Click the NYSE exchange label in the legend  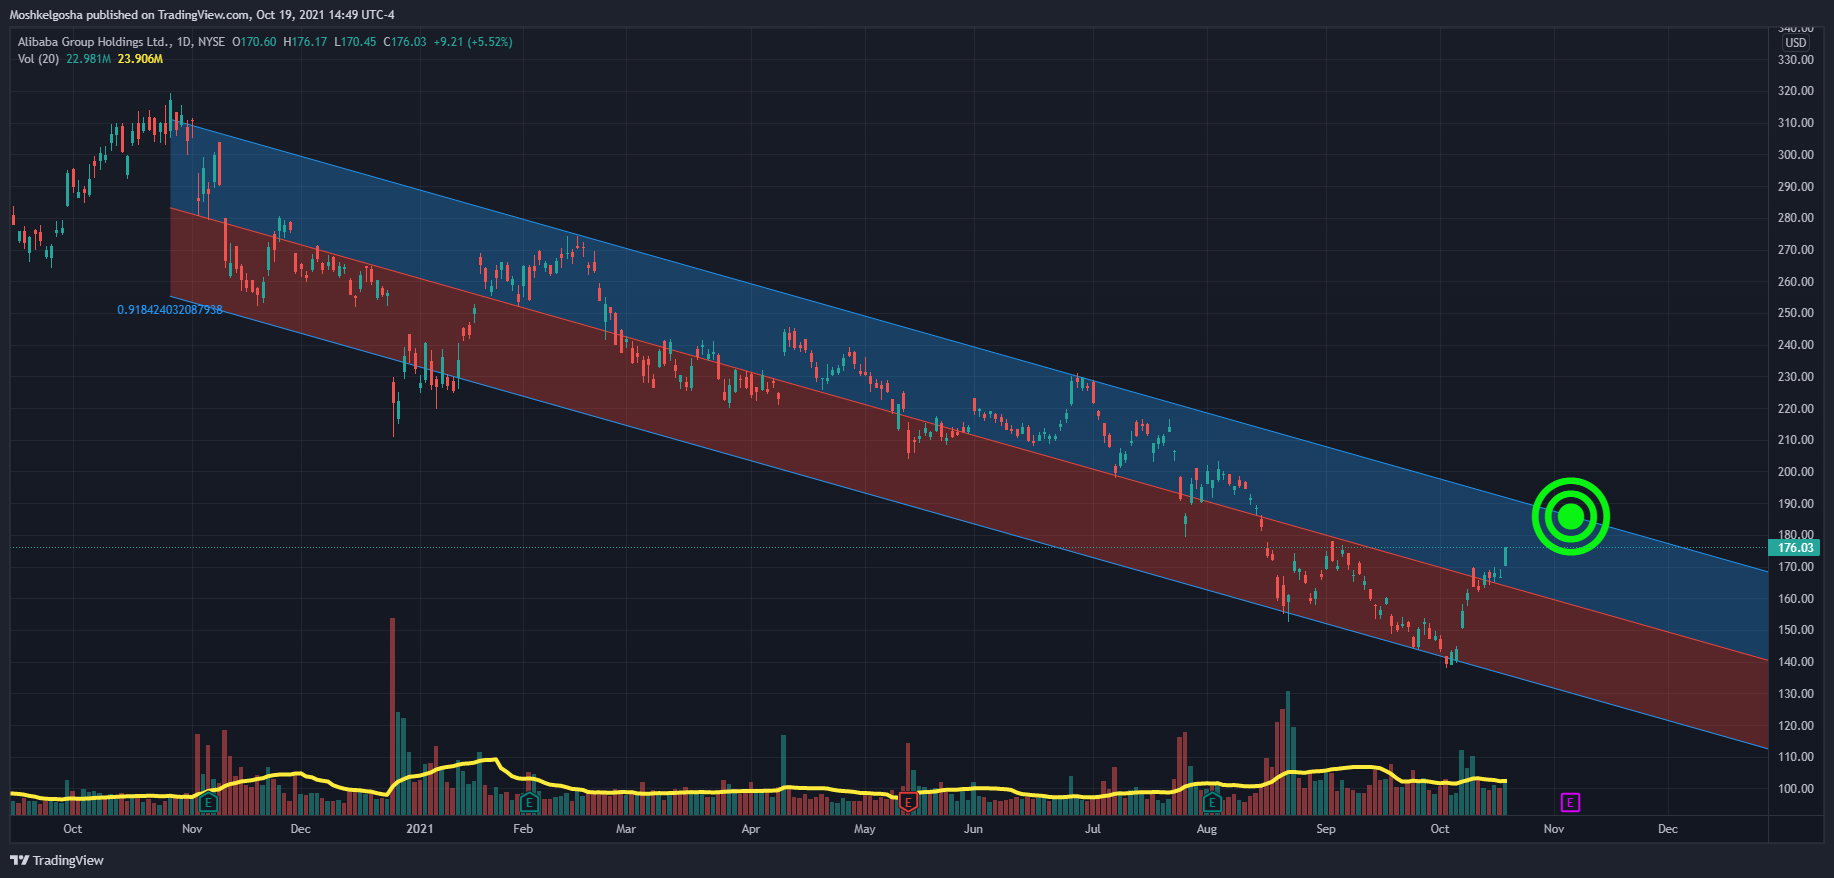[x=211, y=42]
